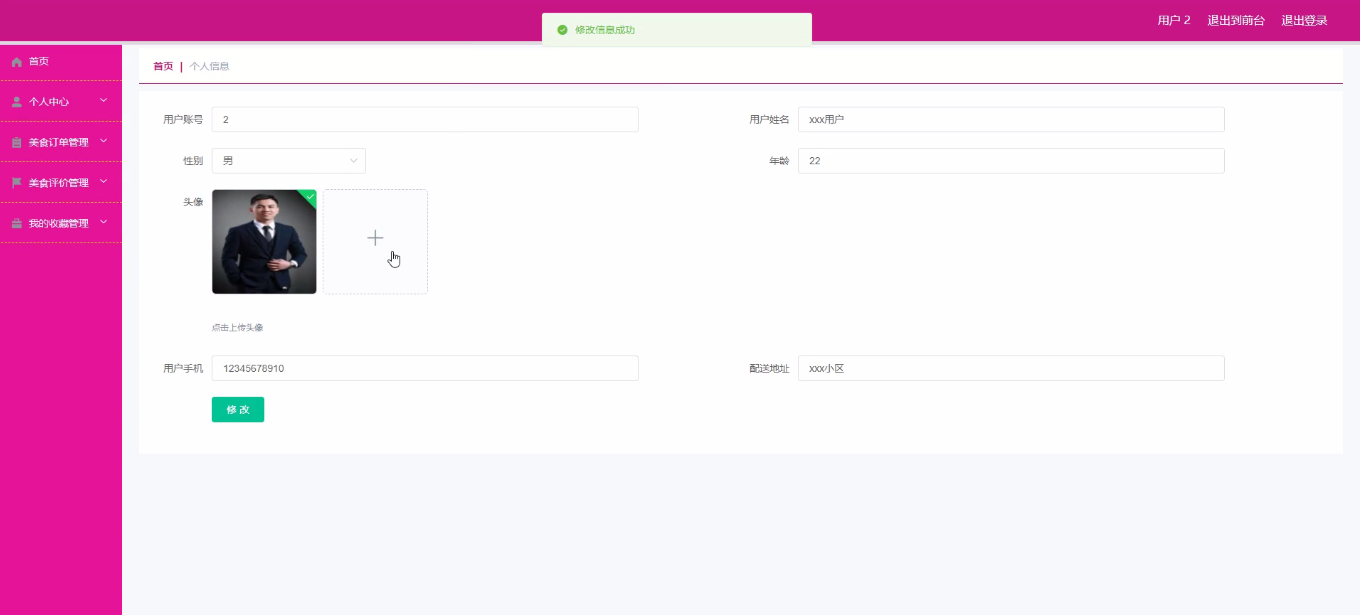Open the 首页 sidebar menu item
1360x615 pixels.
pos(39,62)
